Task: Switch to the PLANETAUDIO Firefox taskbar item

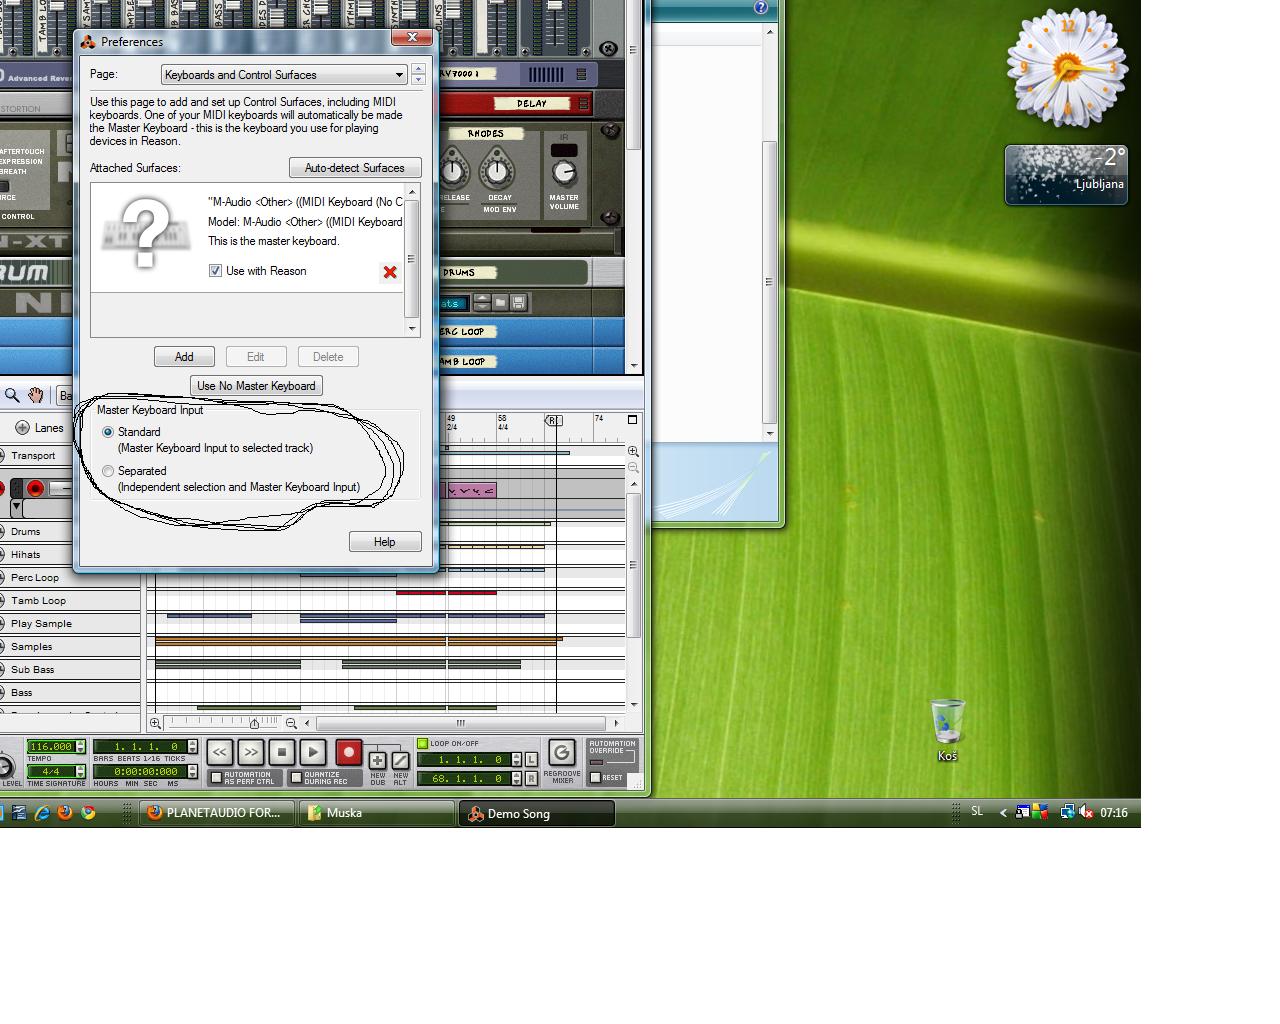Action: coord(217,813)
